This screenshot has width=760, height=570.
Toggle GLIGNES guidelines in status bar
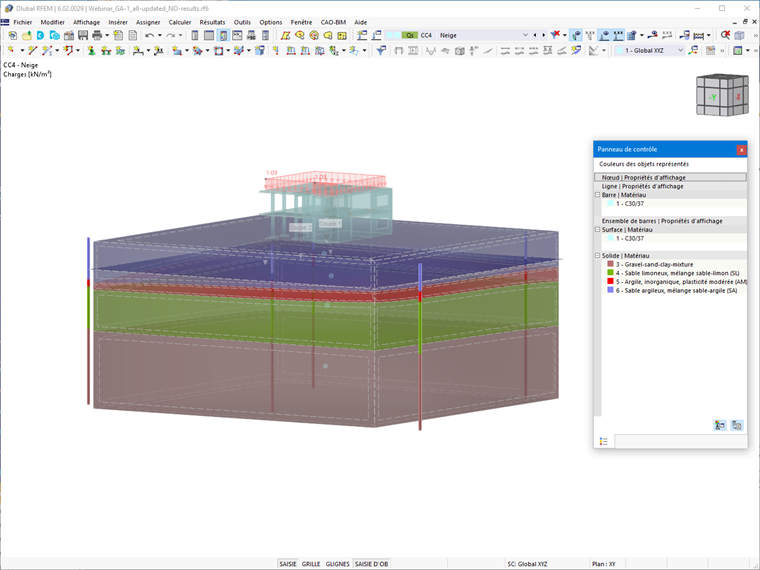(337, 564)
